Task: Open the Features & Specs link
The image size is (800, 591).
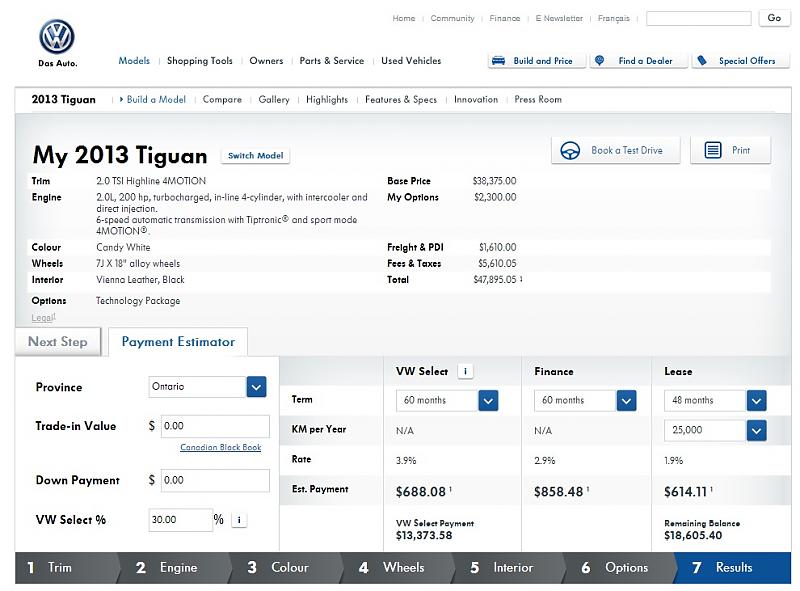Action: click(x=401, y=100)
